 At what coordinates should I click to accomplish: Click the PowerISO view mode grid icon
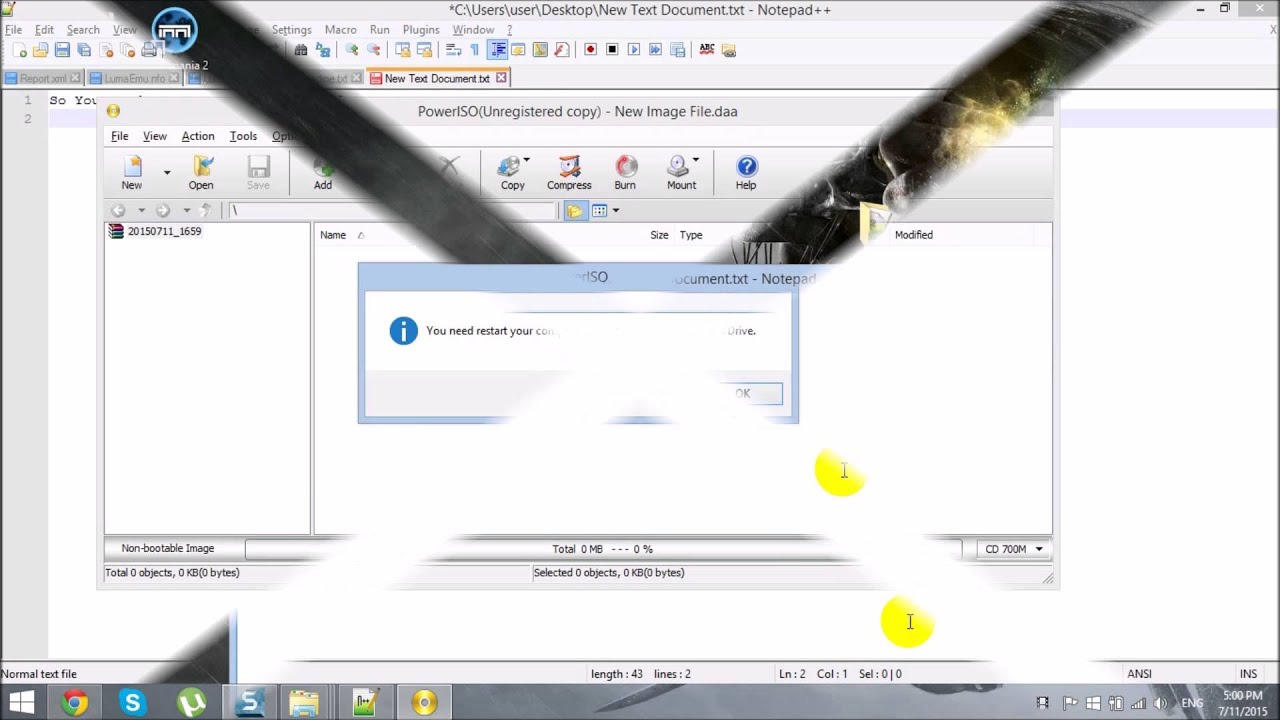pos(600,211)
